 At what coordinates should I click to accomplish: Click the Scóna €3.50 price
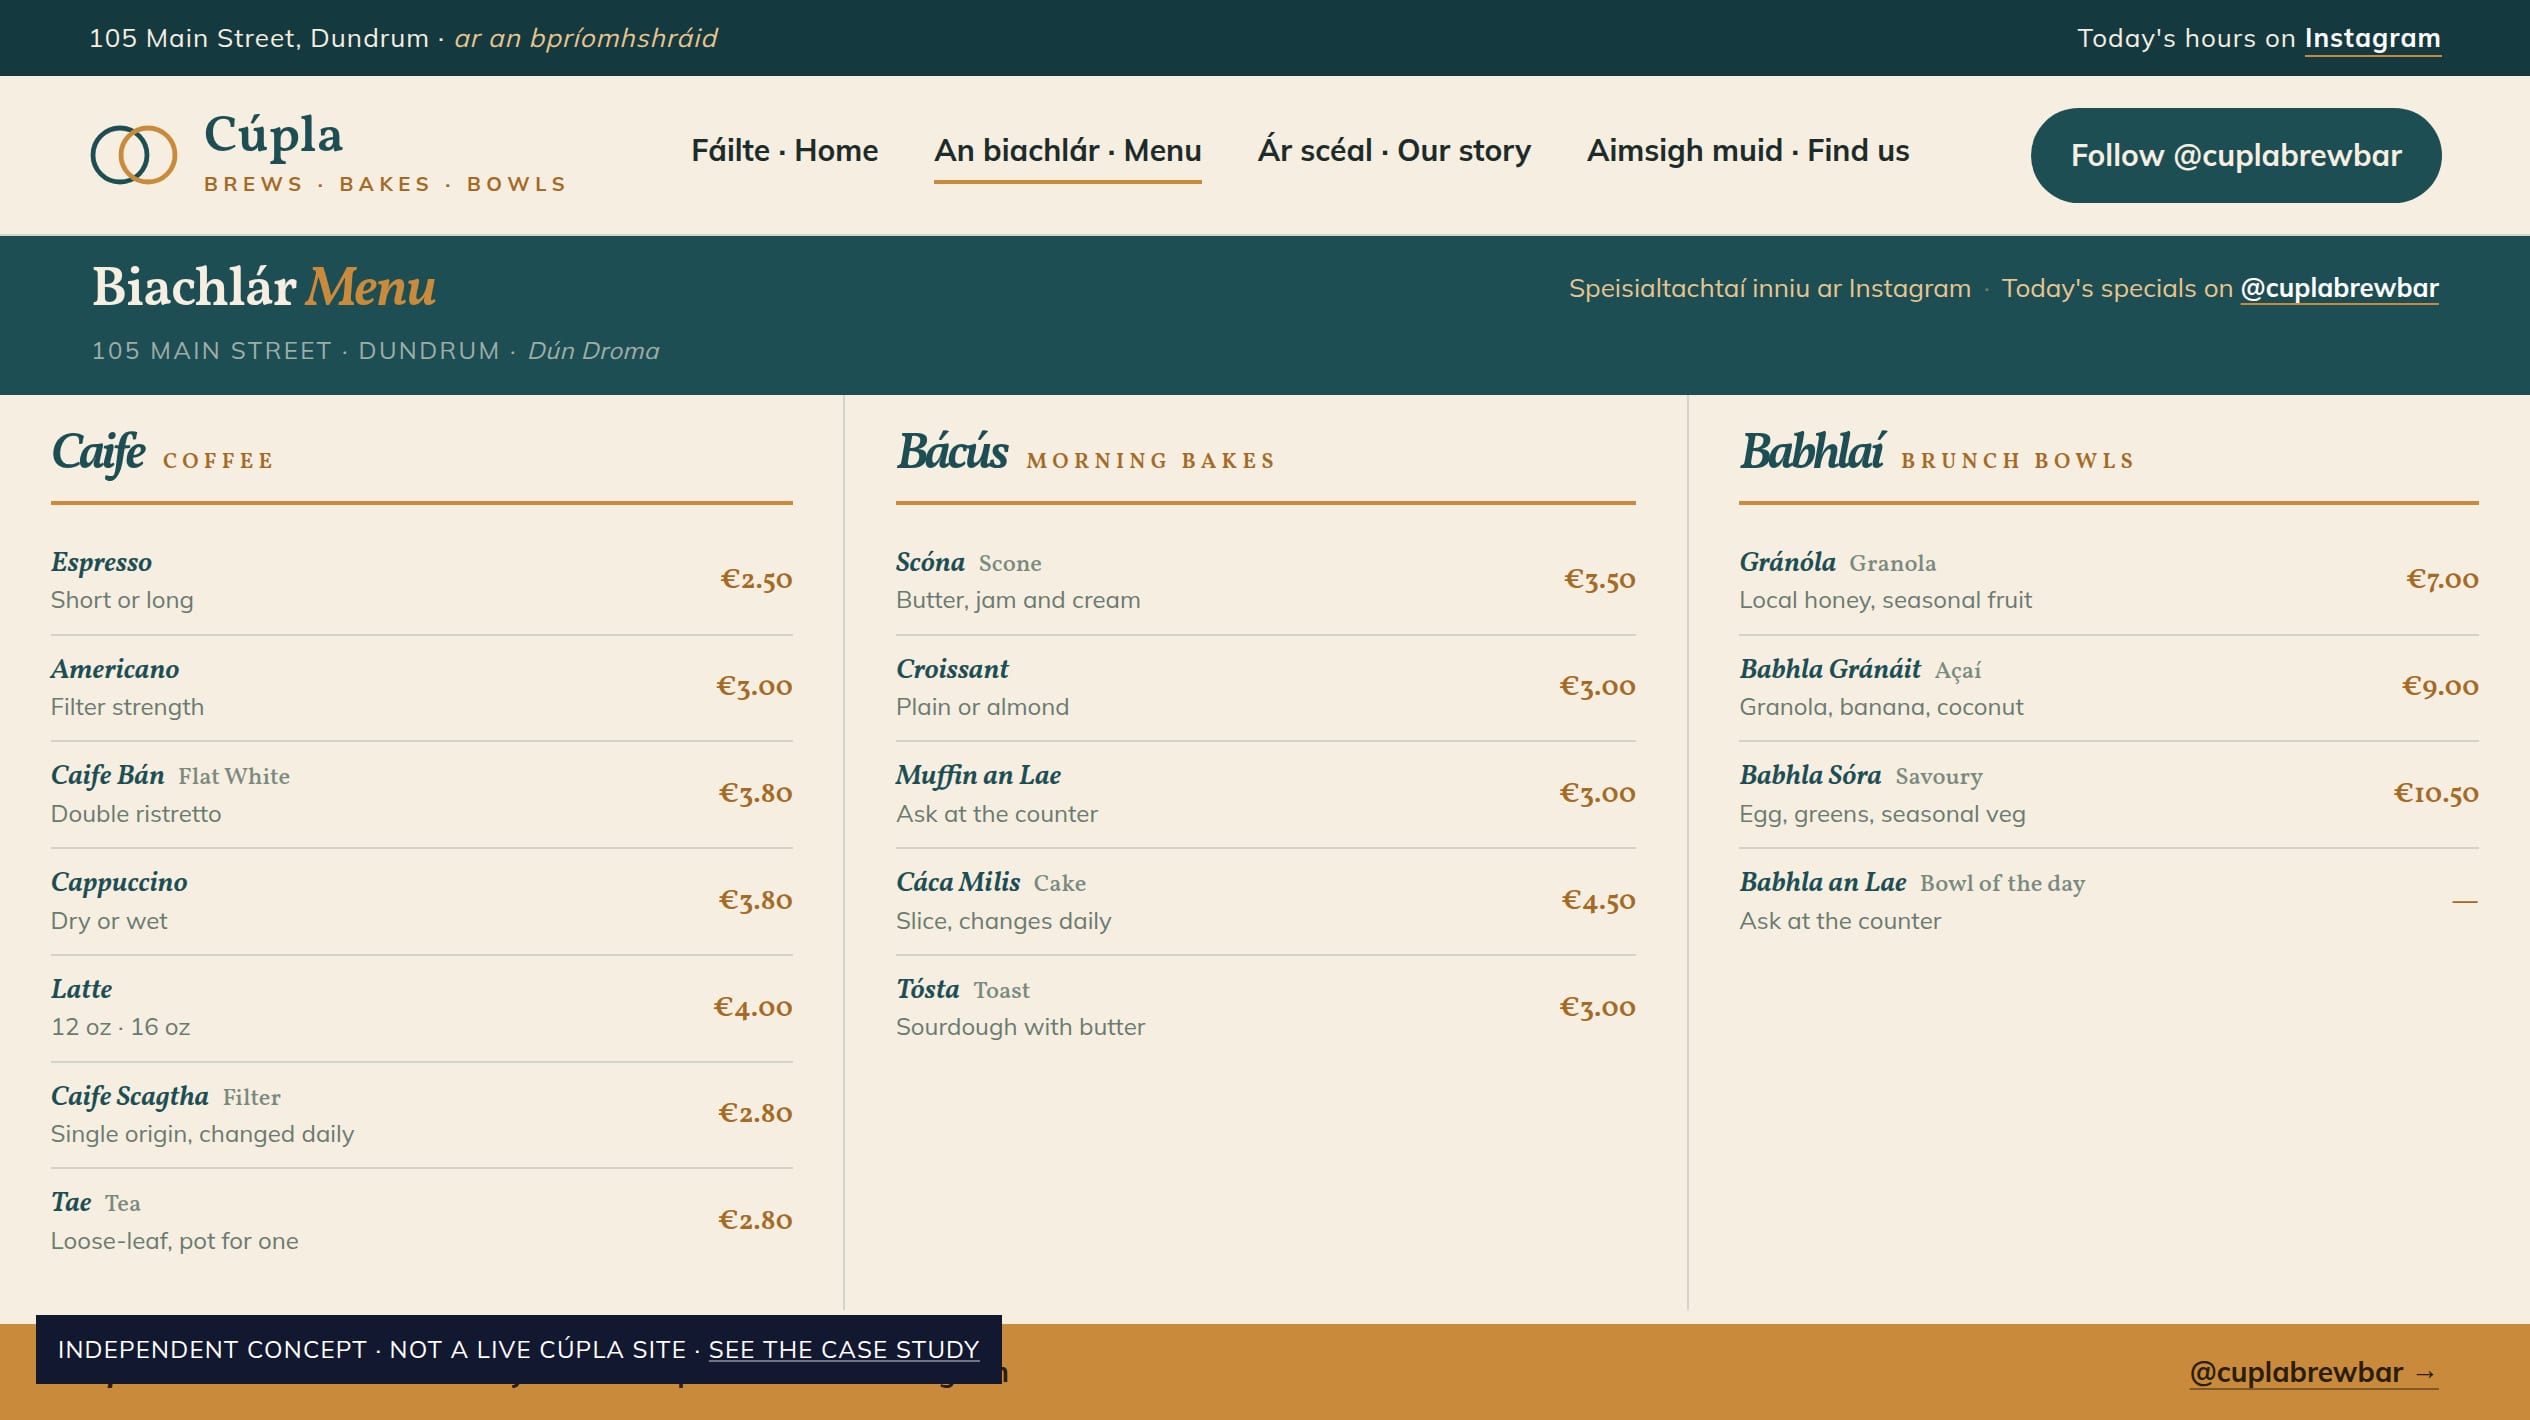[x=1600, y=579]
